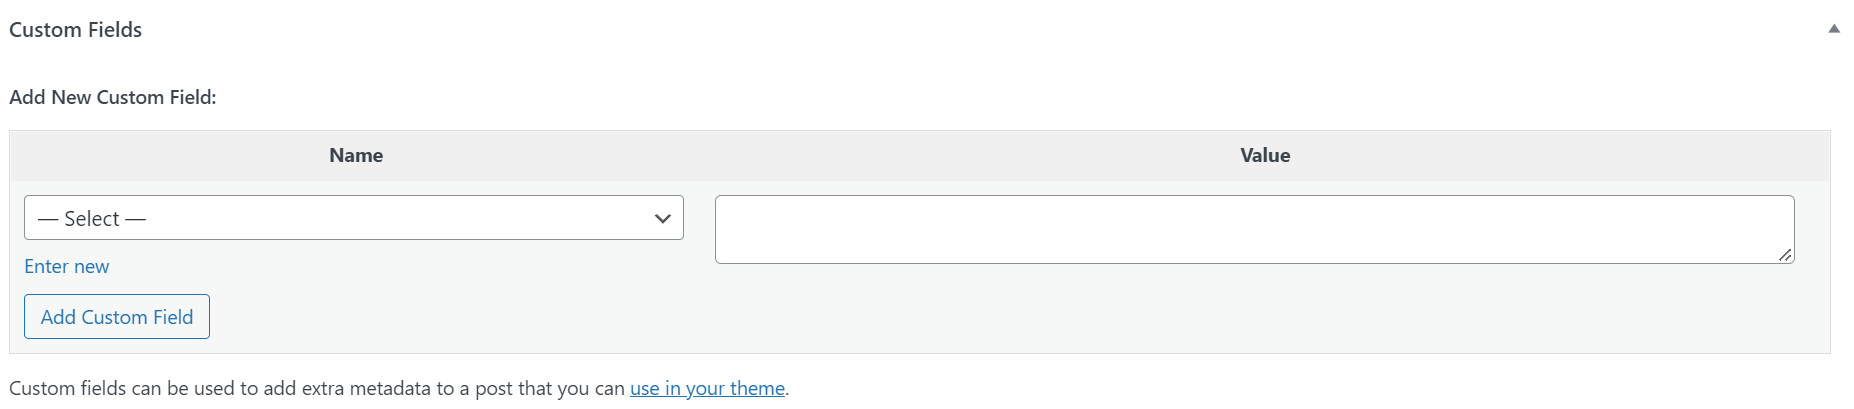Click the '— Select —' placeholder text

pos(92,219)
